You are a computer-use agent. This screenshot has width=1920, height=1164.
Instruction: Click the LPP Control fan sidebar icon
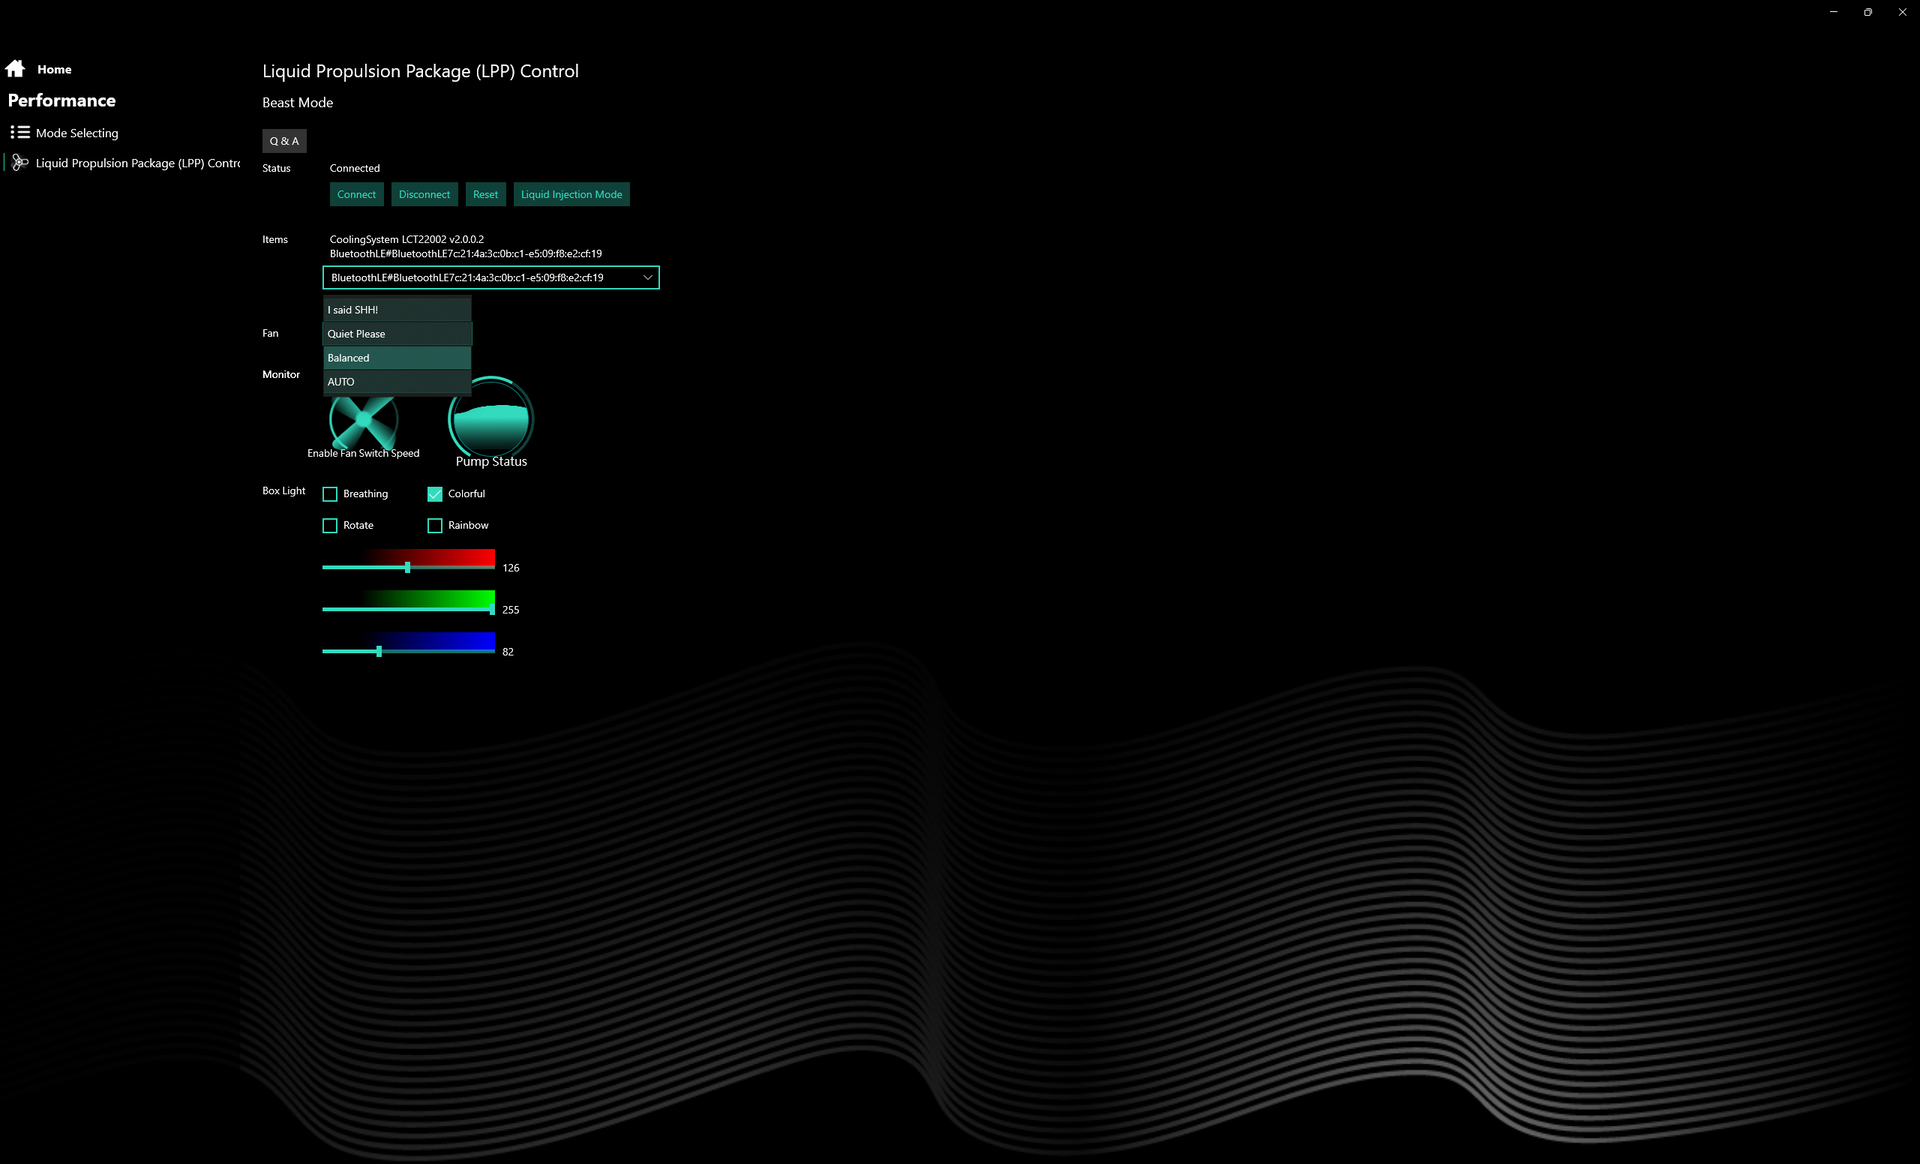tap(20, 162)
